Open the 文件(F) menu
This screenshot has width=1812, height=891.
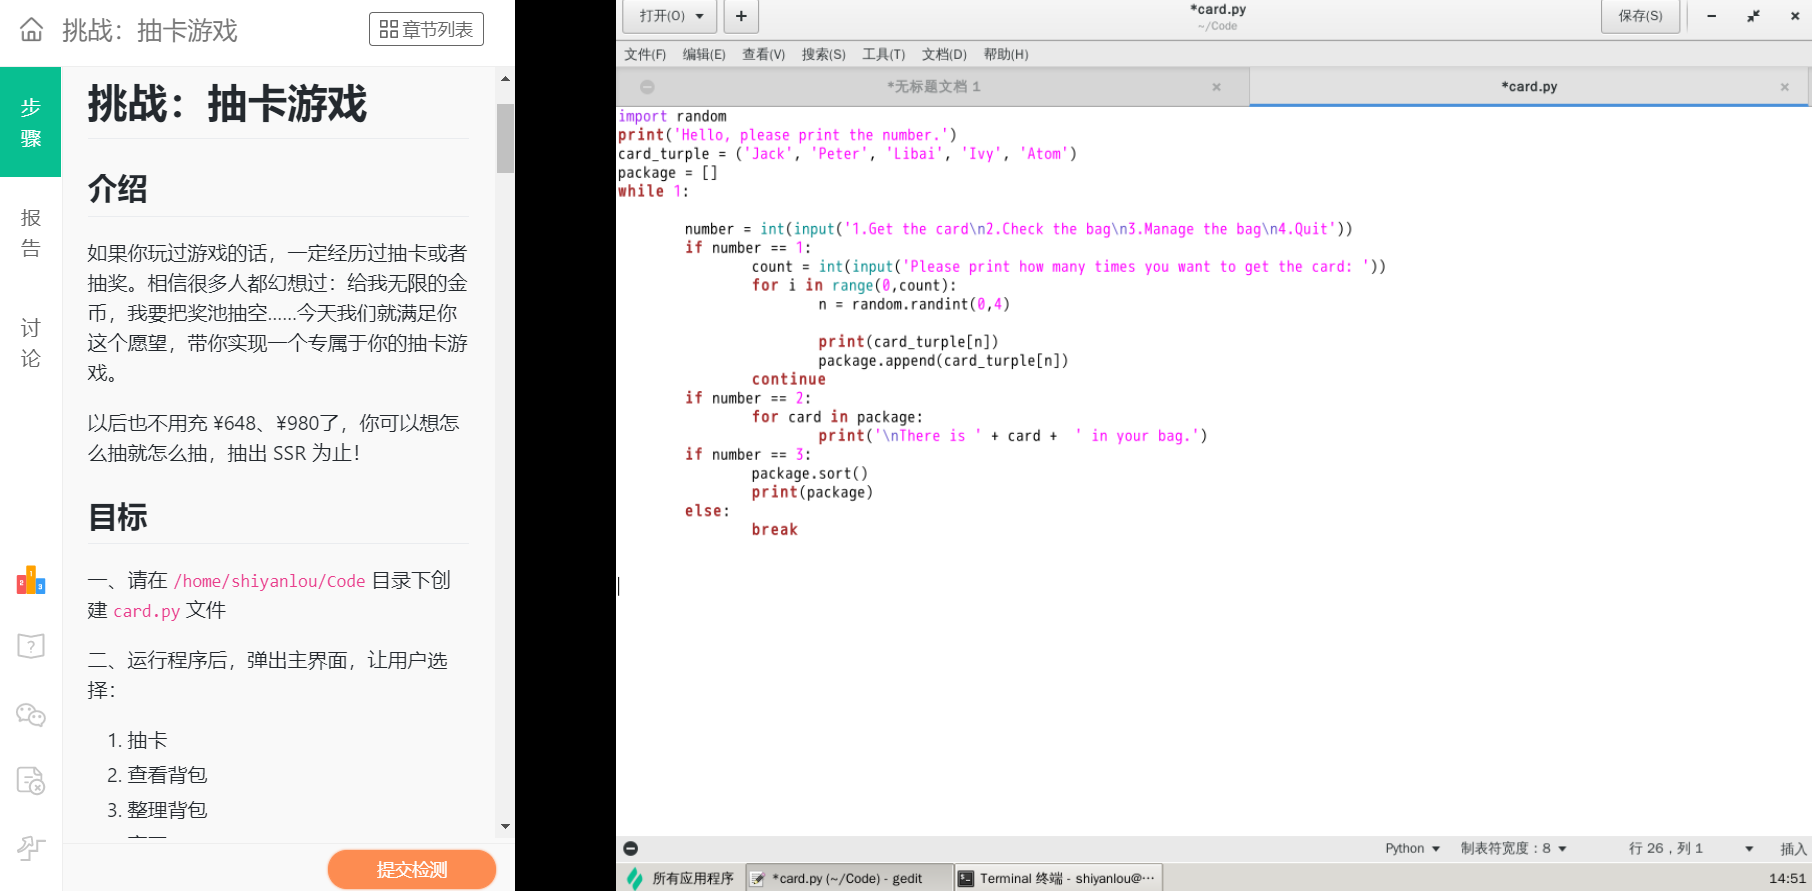tap(645, 54)
